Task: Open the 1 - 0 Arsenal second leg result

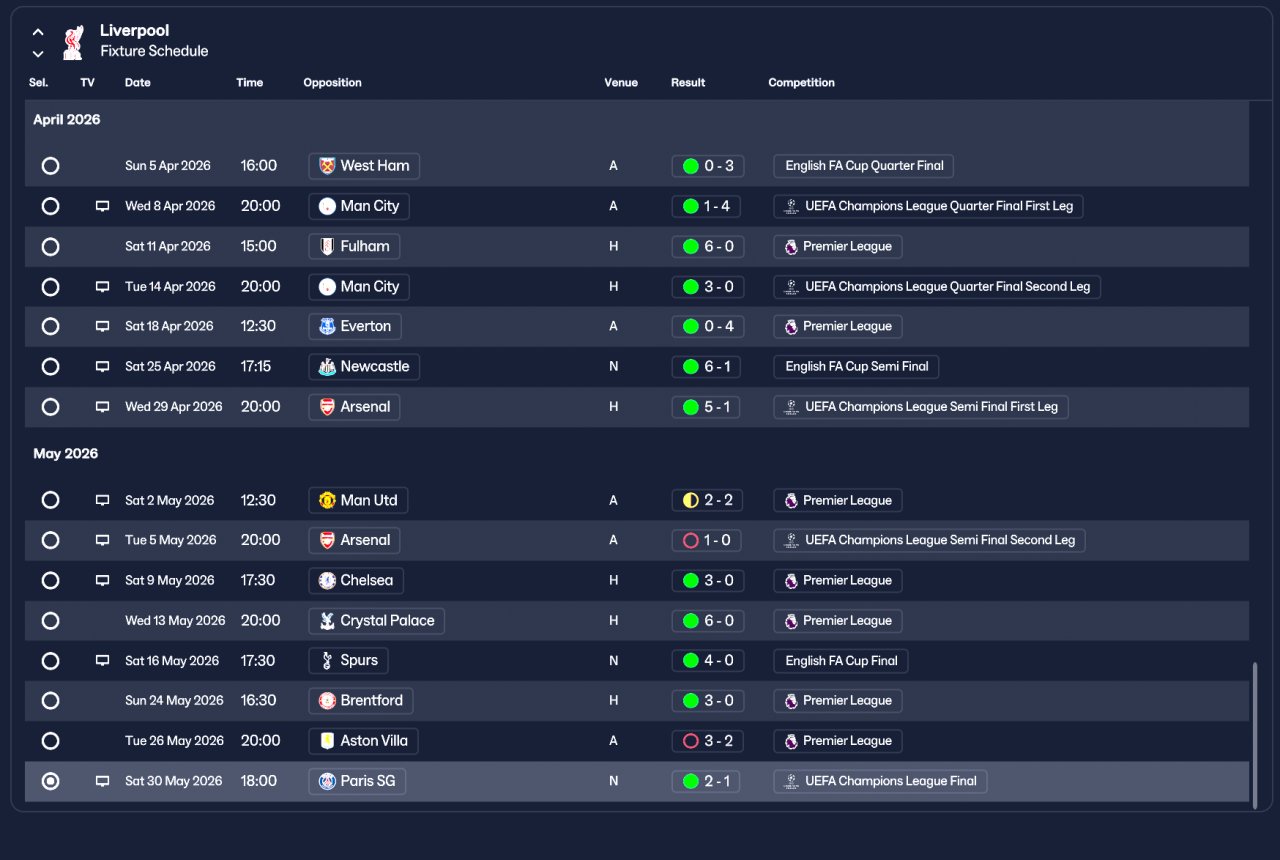Action: 706,540
